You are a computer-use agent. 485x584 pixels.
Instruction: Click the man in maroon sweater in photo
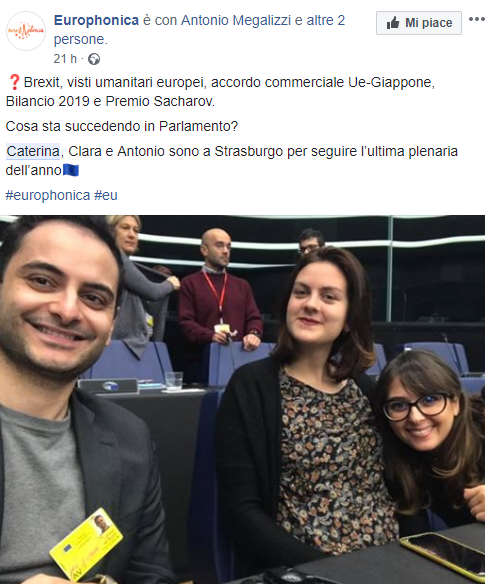(219, 294)
